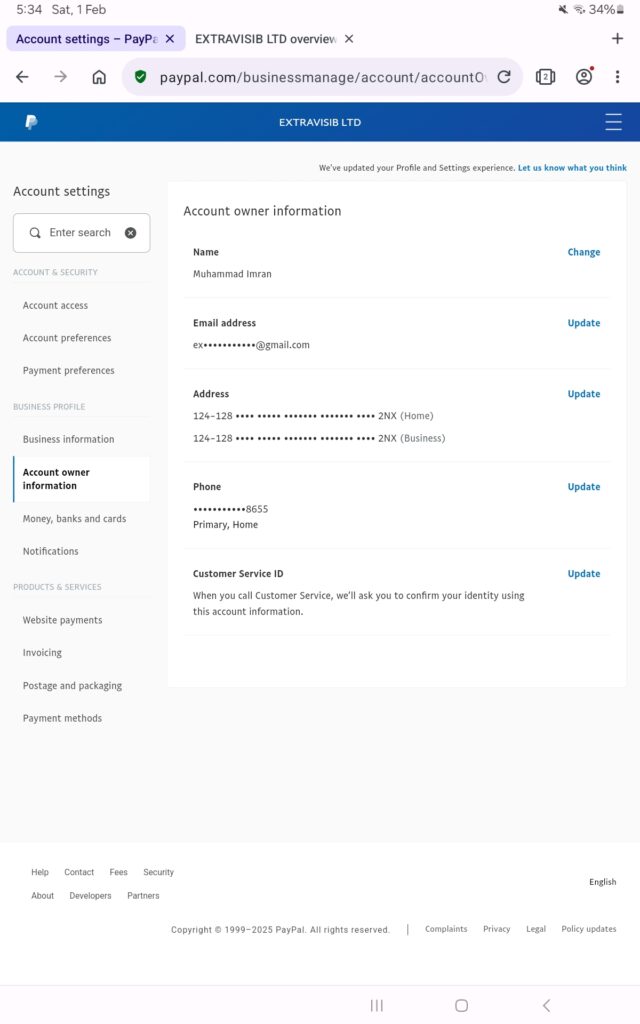Update the Email address
The width and height of the screenshot is (640, 1024).
point(583,323)
